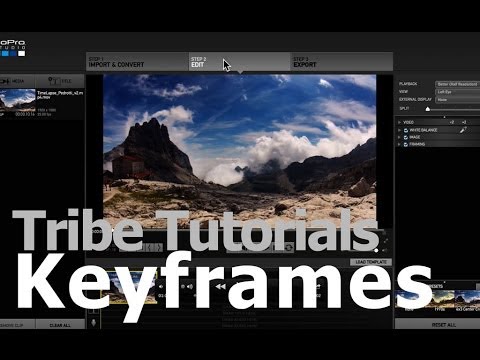The image size is (480, 360).
Task: Expand the Video section
Action: [x=399, y=122]
